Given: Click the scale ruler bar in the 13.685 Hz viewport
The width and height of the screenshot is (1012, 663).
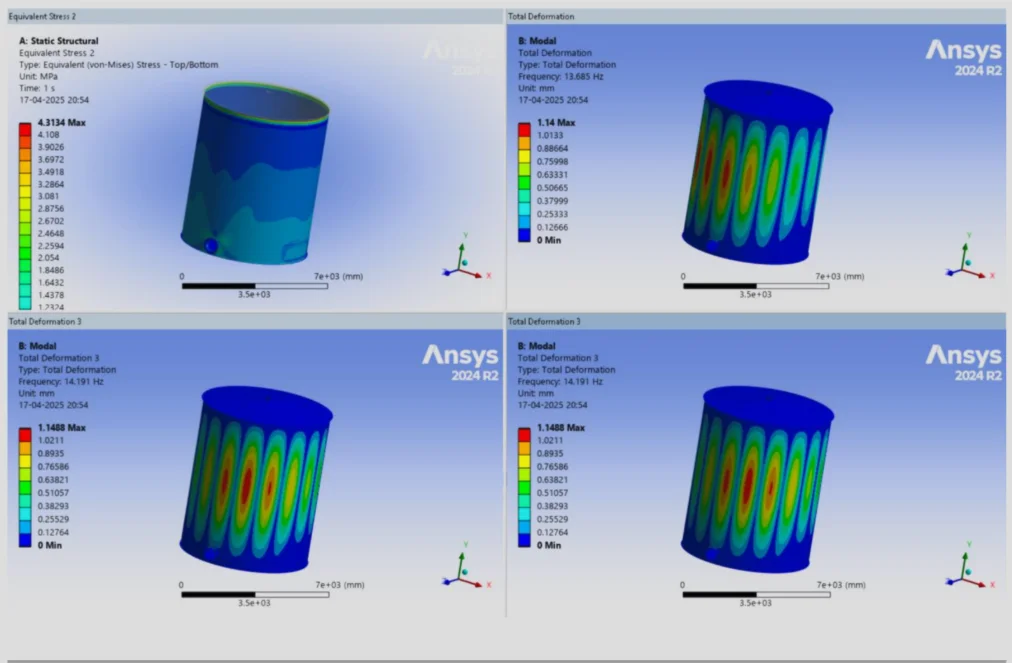Looking at the screenshot, I should (756, 286).
